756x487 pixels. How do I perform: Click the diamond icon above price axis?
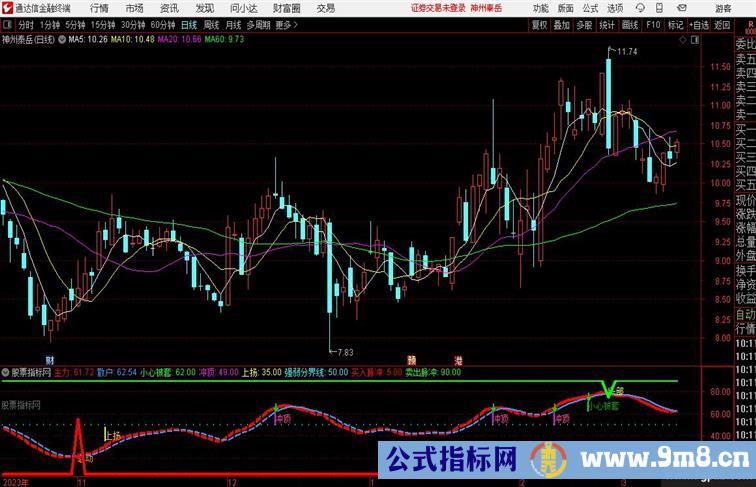[x=683, y=40]
